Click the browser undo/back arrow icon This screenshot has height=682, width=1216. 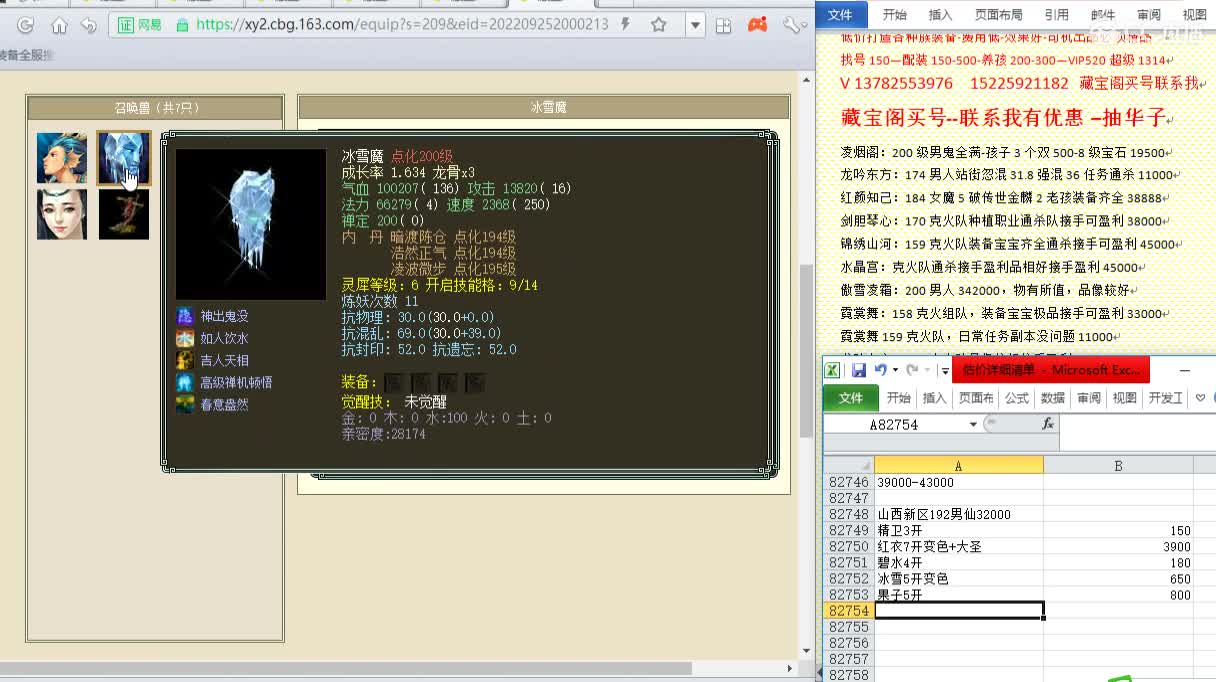(88, 25)
